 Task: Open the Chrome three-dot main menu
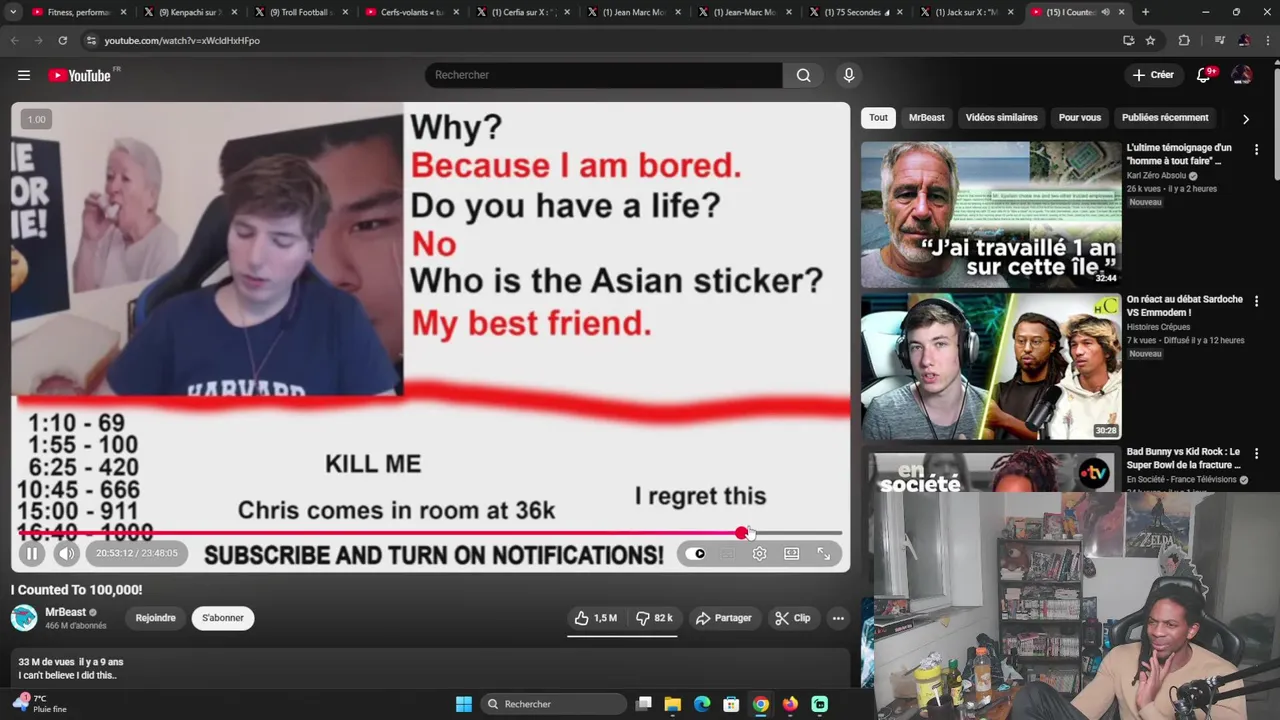(x=1267, y=40)
